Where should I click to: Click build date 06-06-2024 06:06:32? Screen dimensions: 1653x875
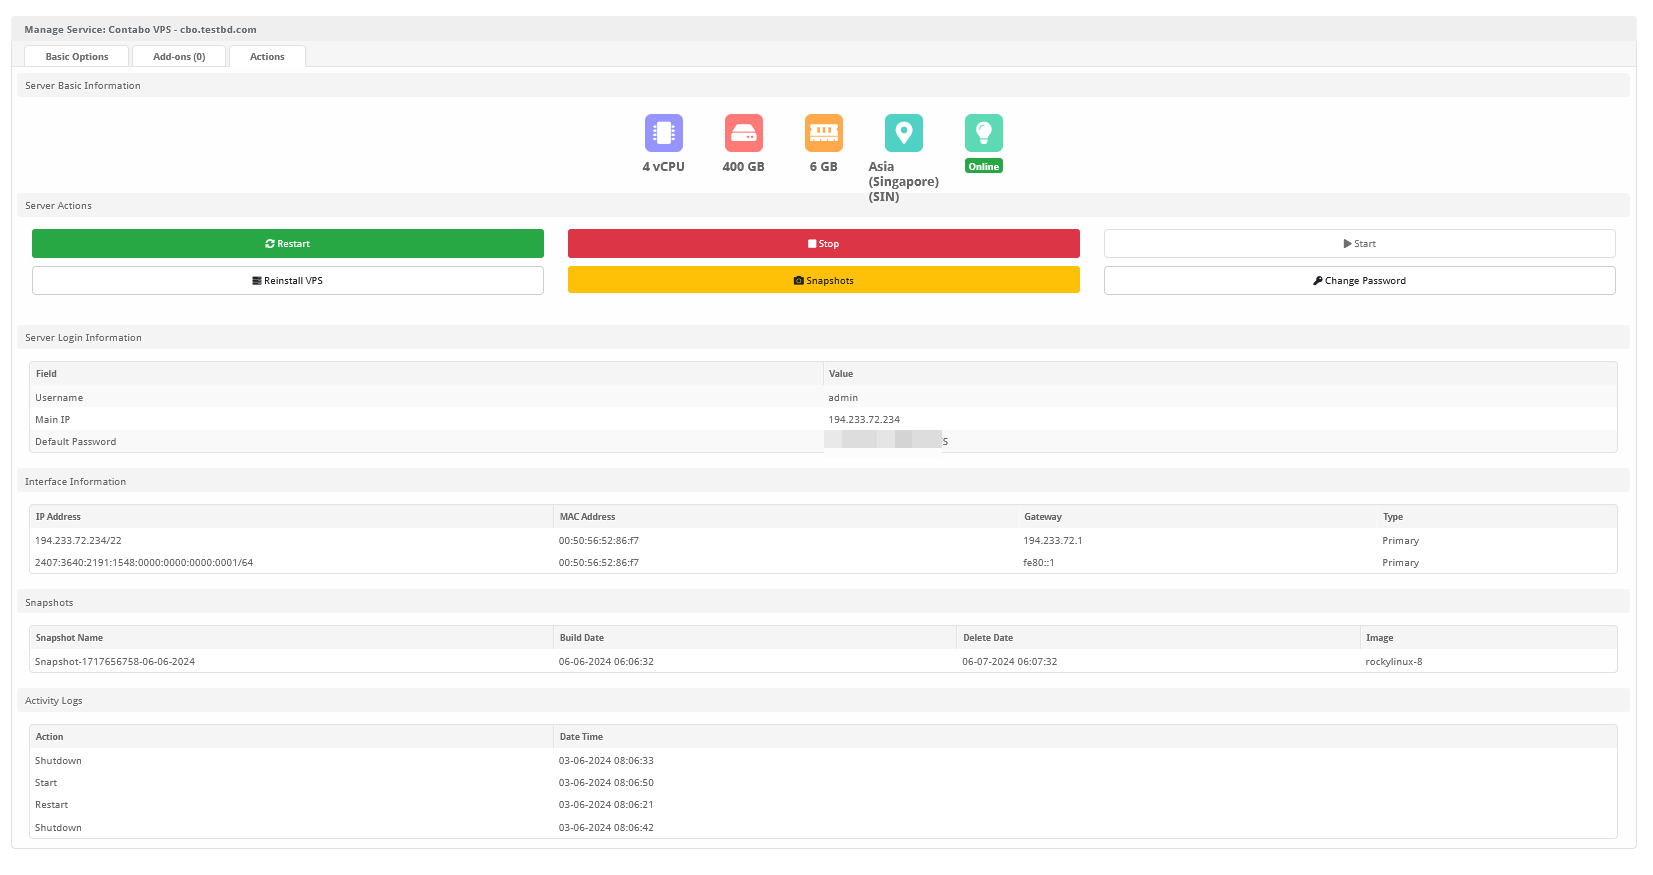point(606,662)
